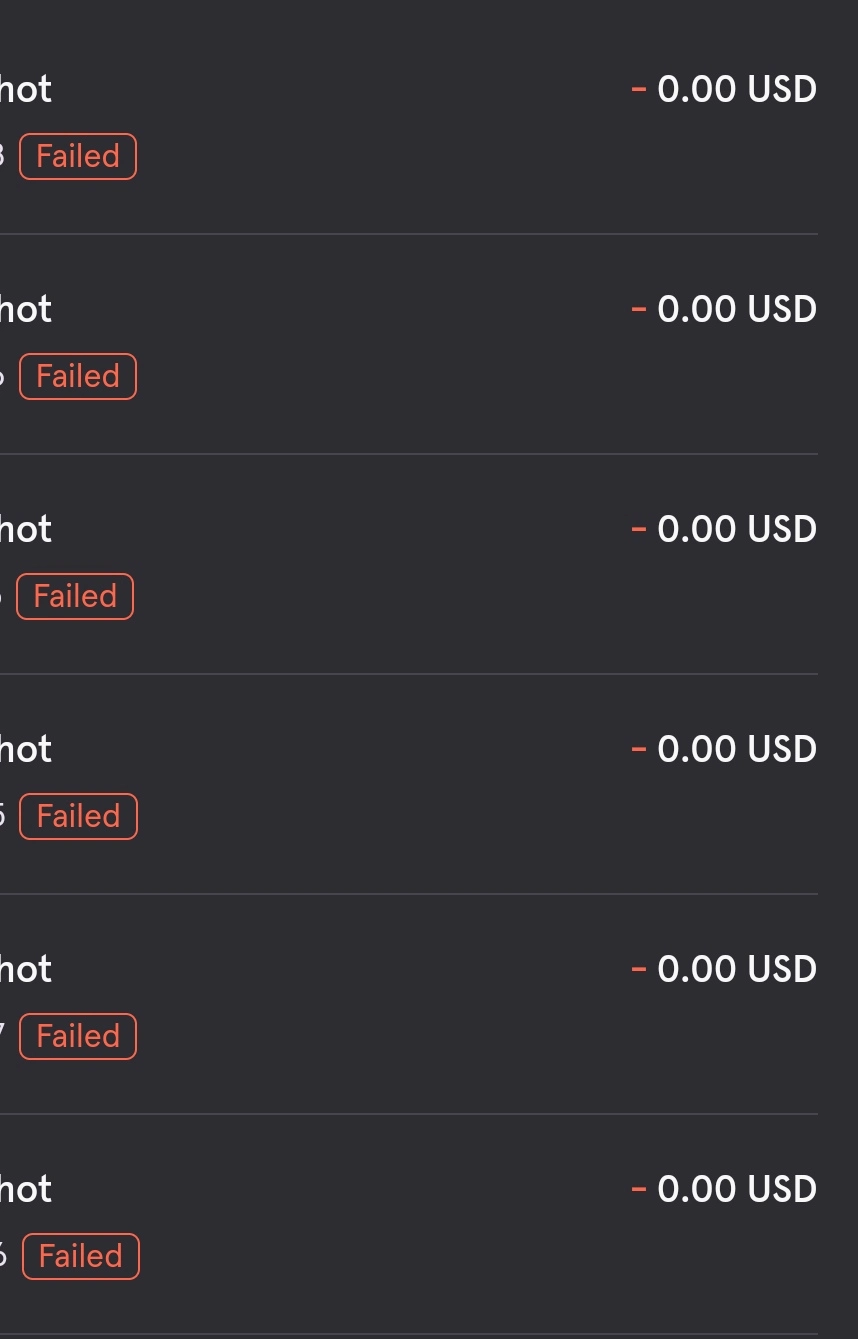Select the fifth transaction's 0.00 USD amount
858x1339 pixels.
[737, 969]
